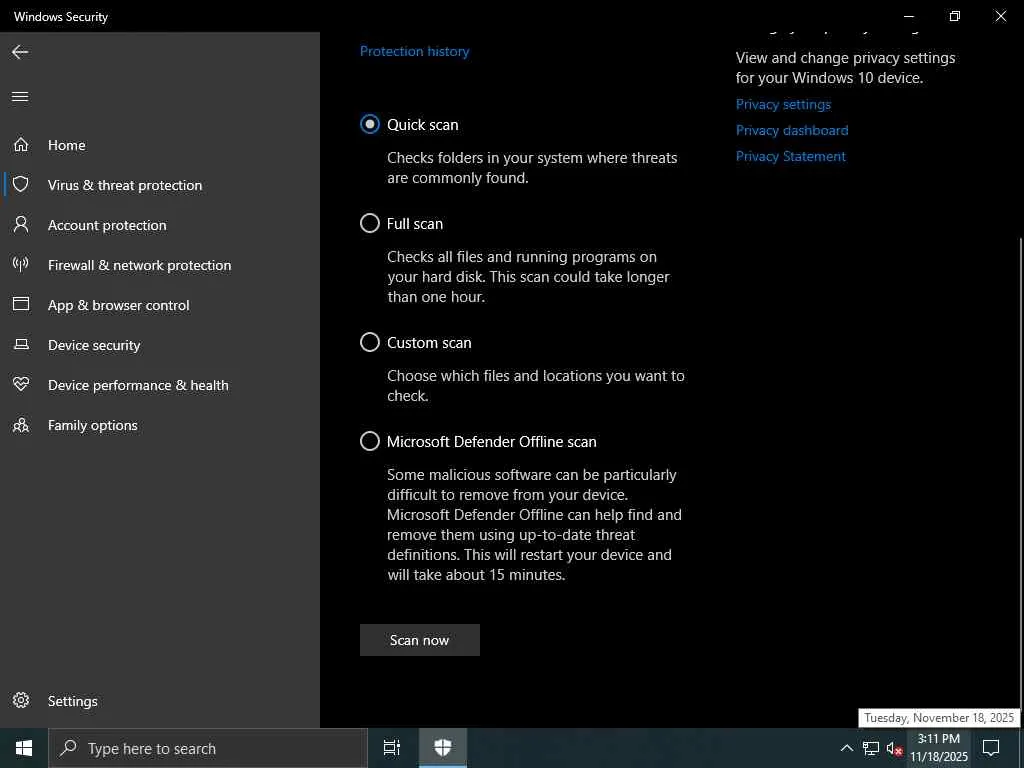Click the 'than one hour.' text
Screen dimensions: 1024x768
point(436,296)
